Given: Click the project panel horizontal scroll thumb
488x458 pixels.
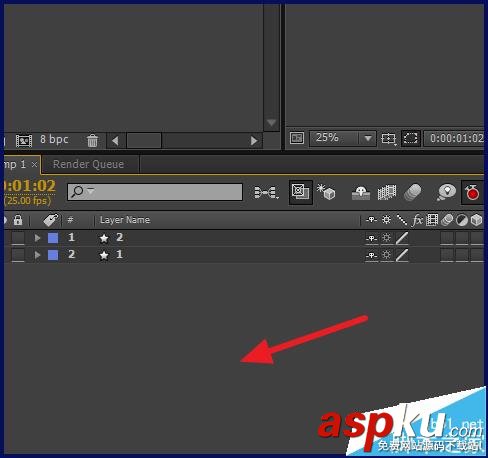Looking at the screenshot, I should (x=144, y=141).
